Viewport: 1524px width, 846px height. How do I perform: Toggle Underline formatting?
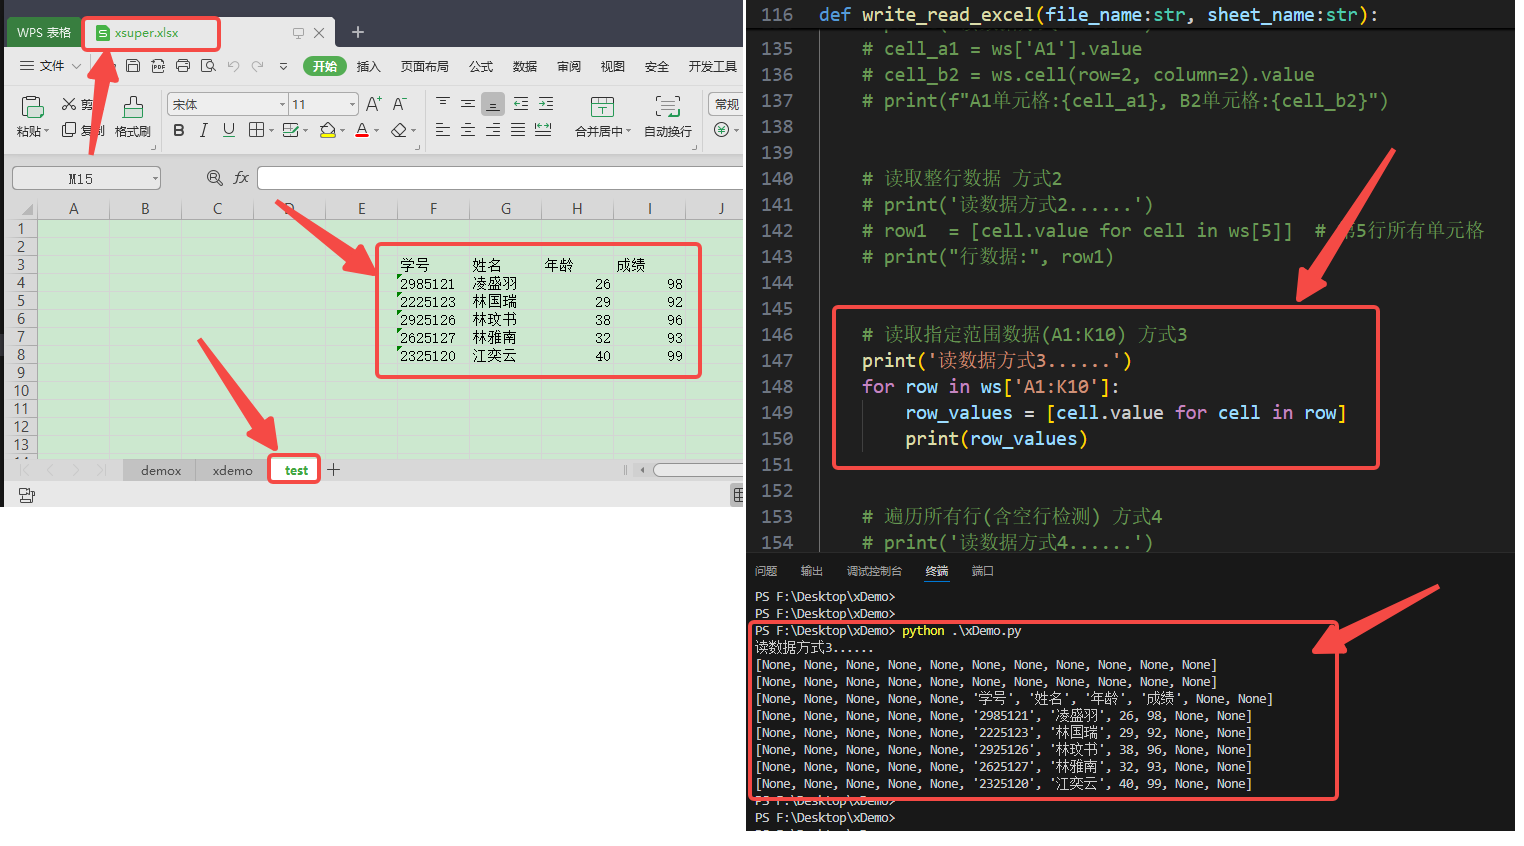(229, 130)
